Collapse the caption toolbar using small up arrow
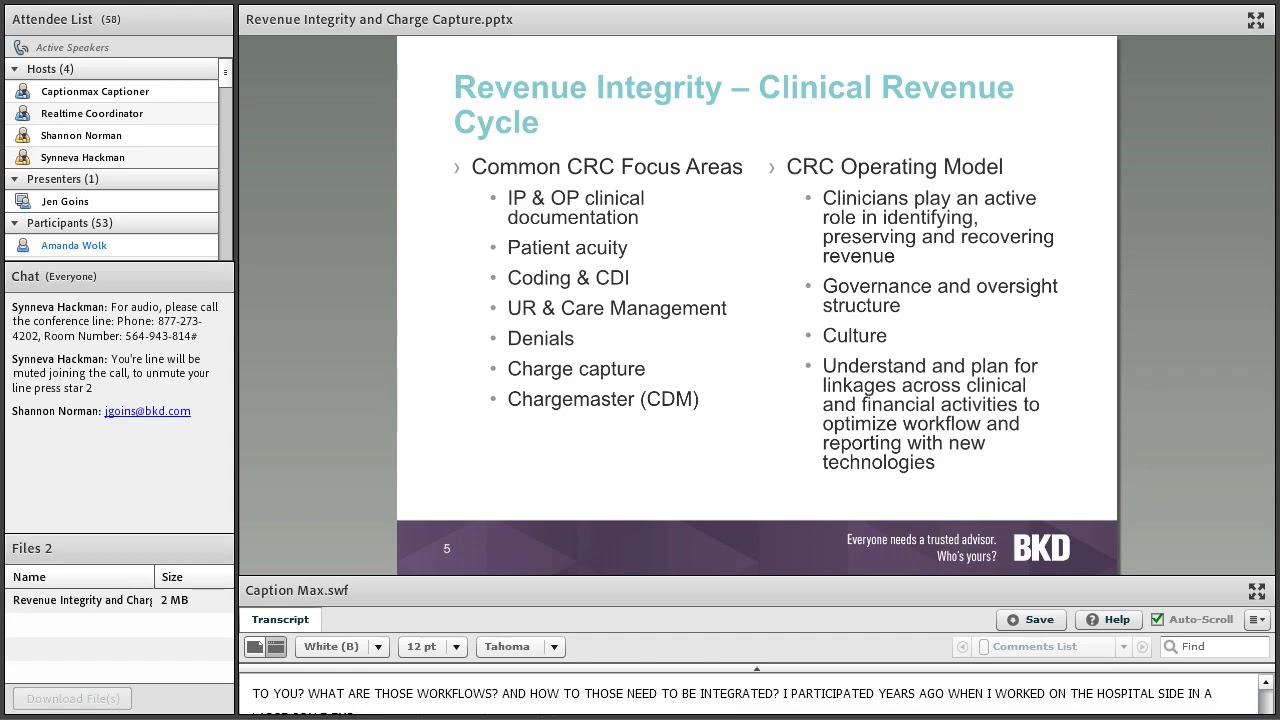The width and height of the screenshot is (1280, 720). coord(757,668)
